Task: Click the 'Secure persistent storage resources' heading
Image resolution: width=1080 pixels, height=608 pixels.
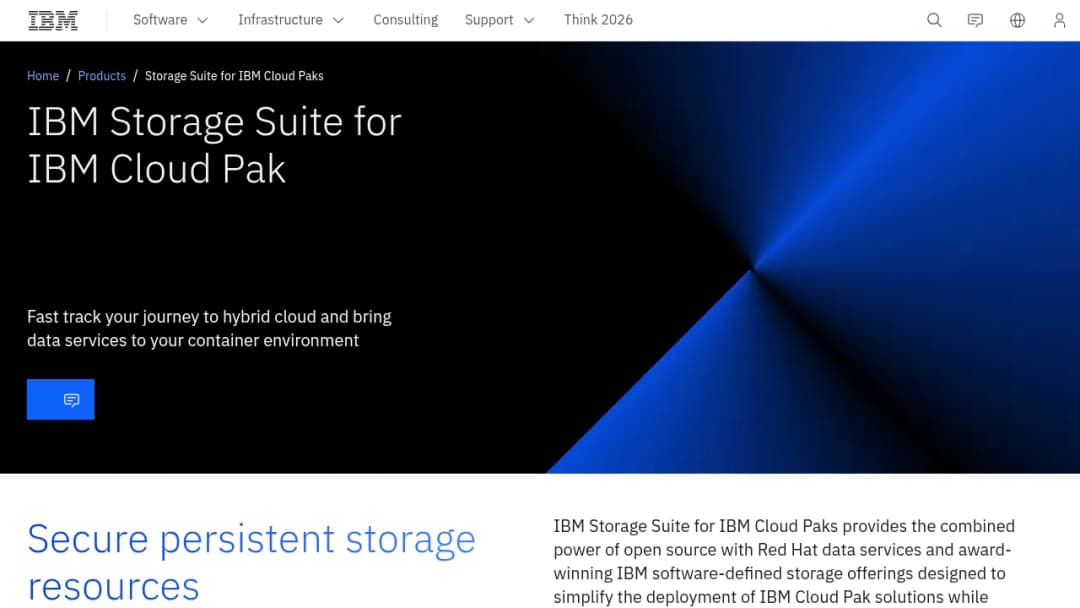Action: pyautogui.click(x=251, y=562)
